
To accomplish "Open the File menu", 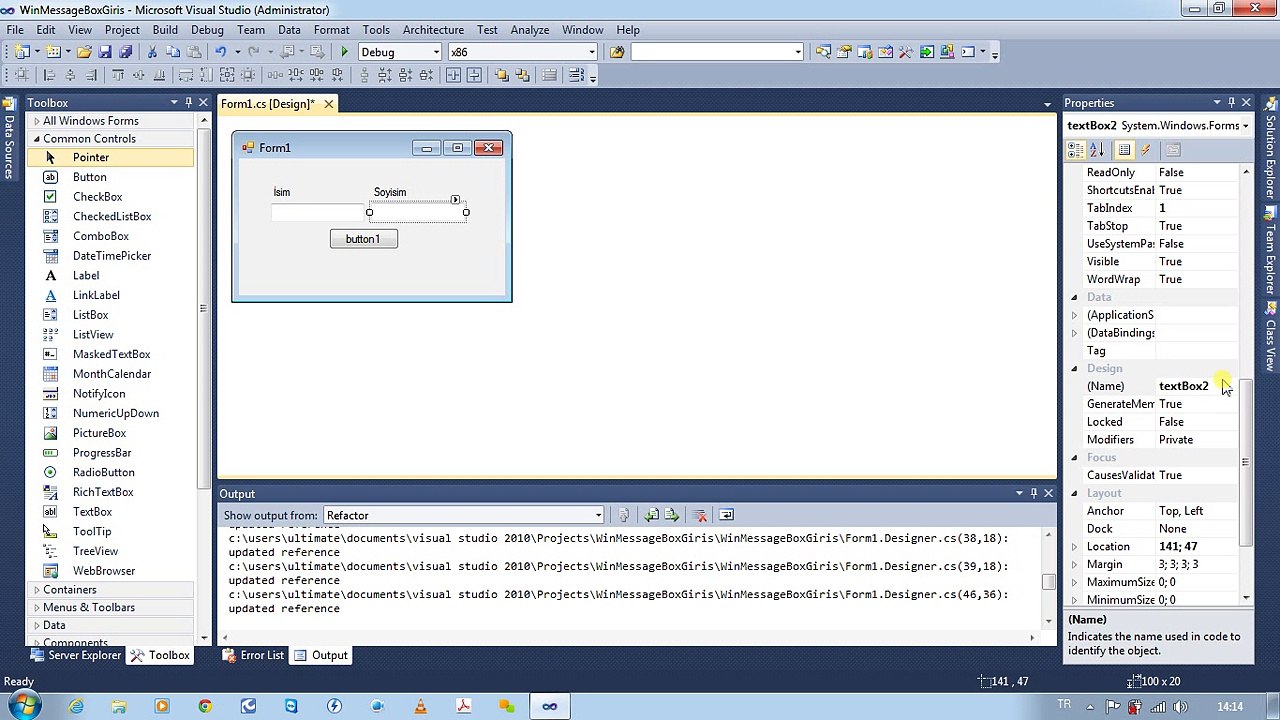I will click(x=15, y=30).
